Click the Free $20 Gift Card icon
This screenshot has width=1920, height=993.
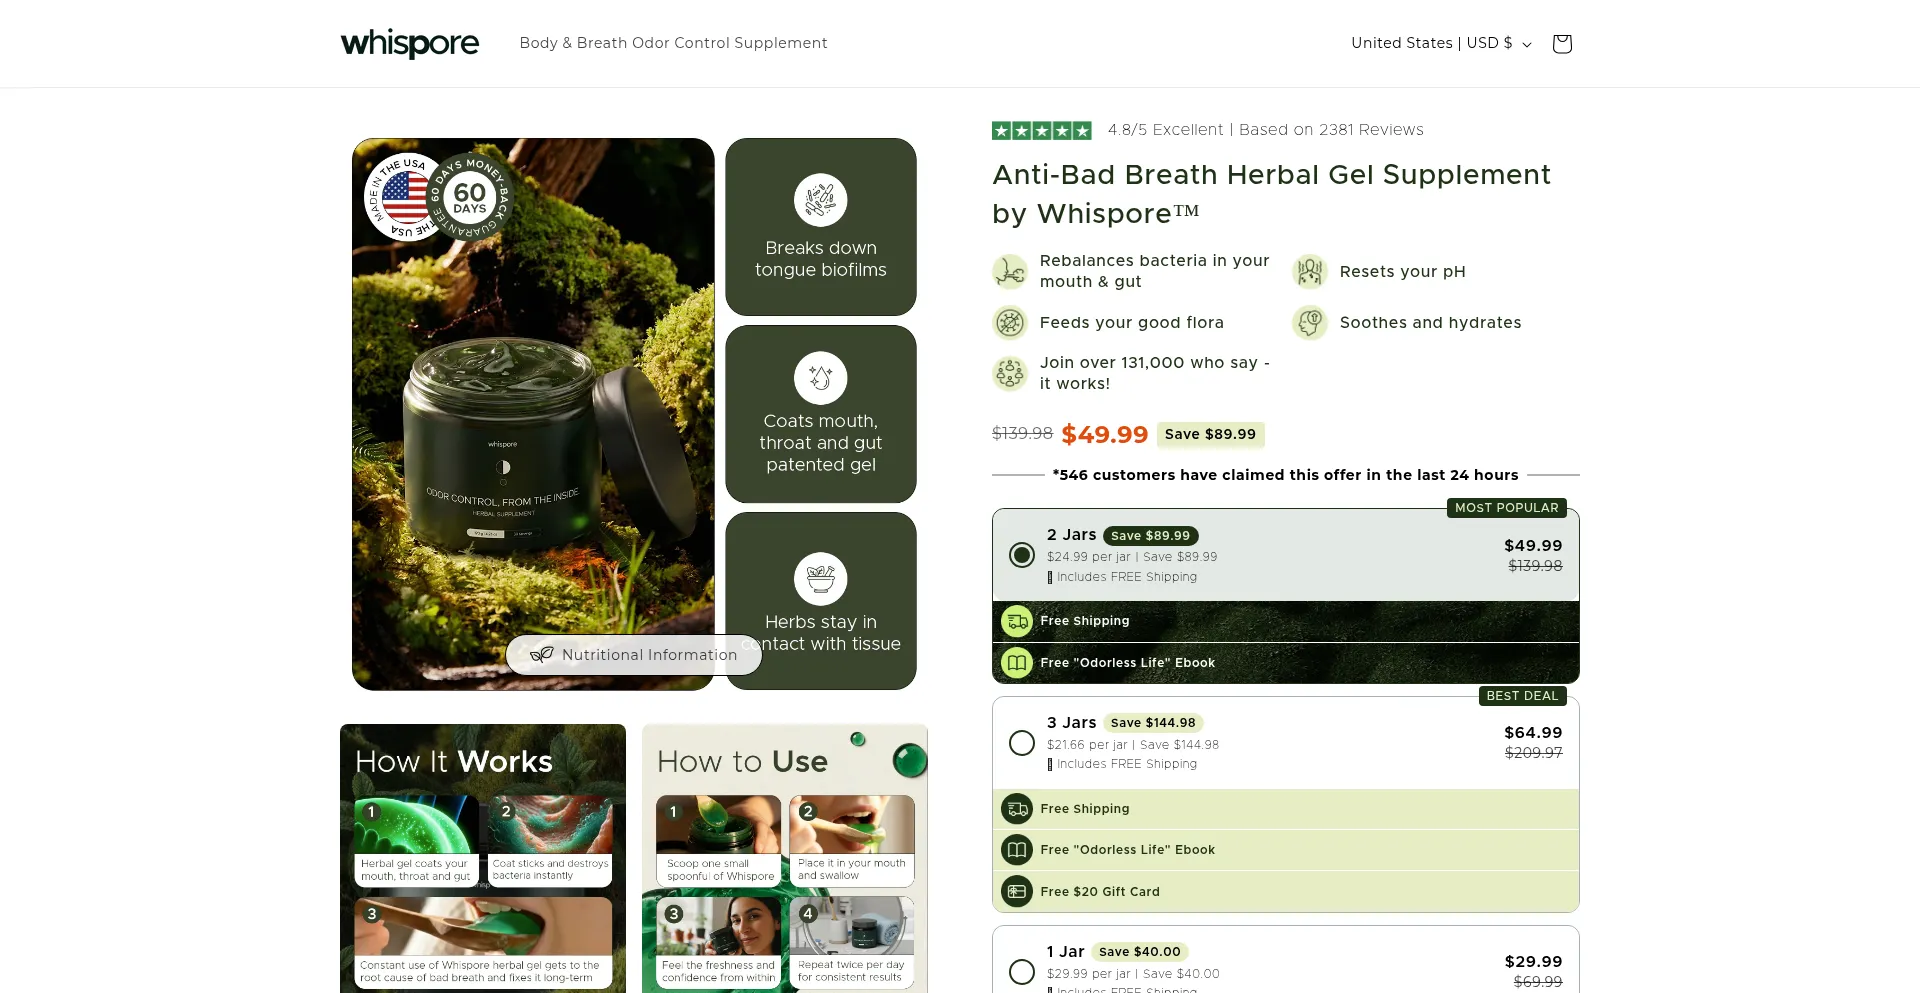[1017, 891]
